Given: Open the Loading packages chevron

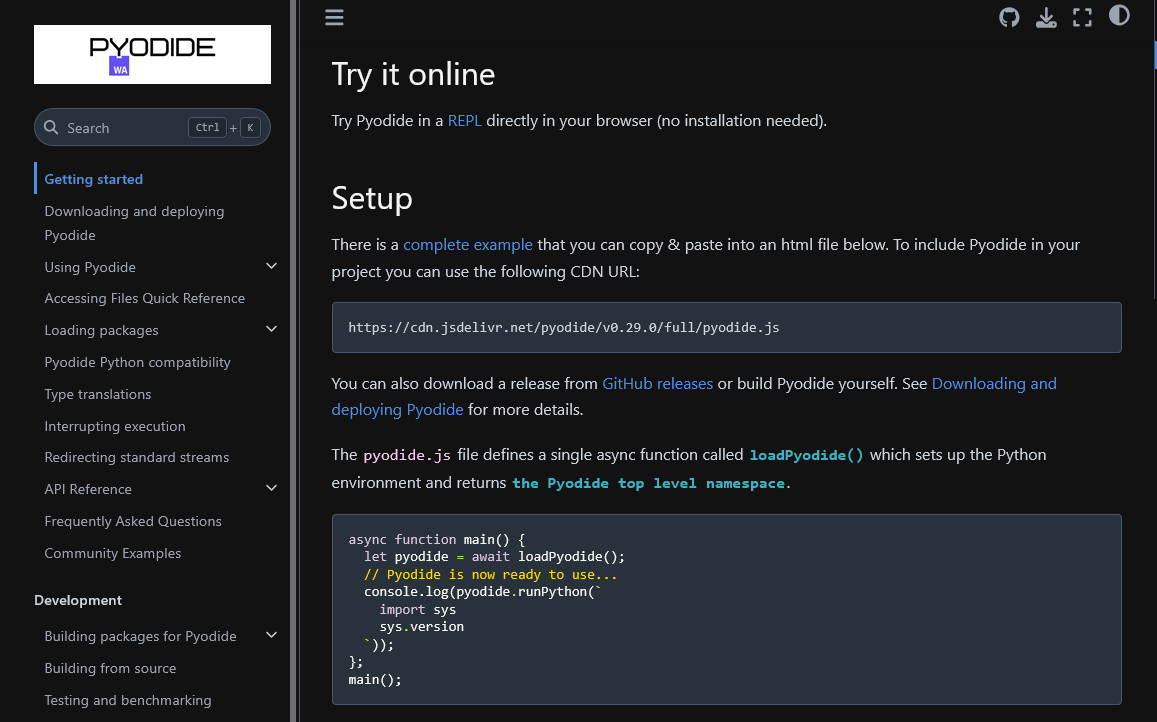Looking at the screenshot, I should [271, 329].
